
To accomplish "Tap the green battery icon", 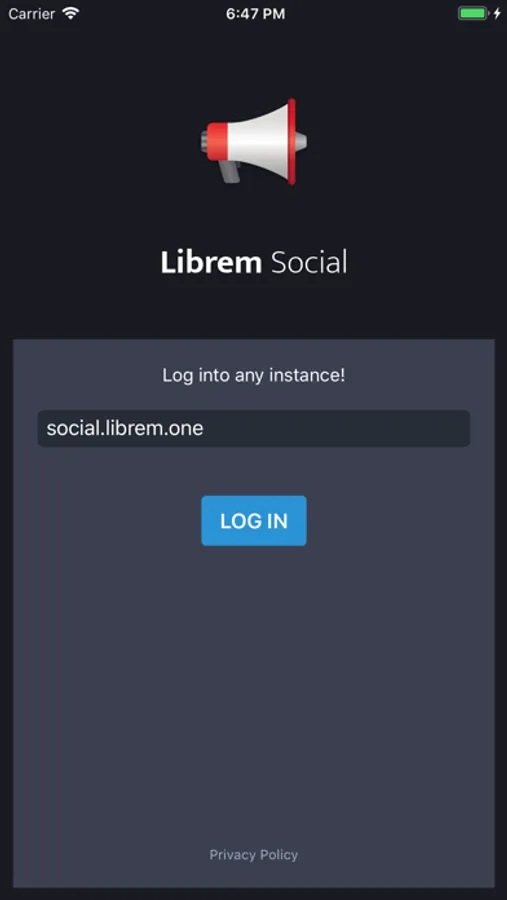I will [x=473, y=14].
